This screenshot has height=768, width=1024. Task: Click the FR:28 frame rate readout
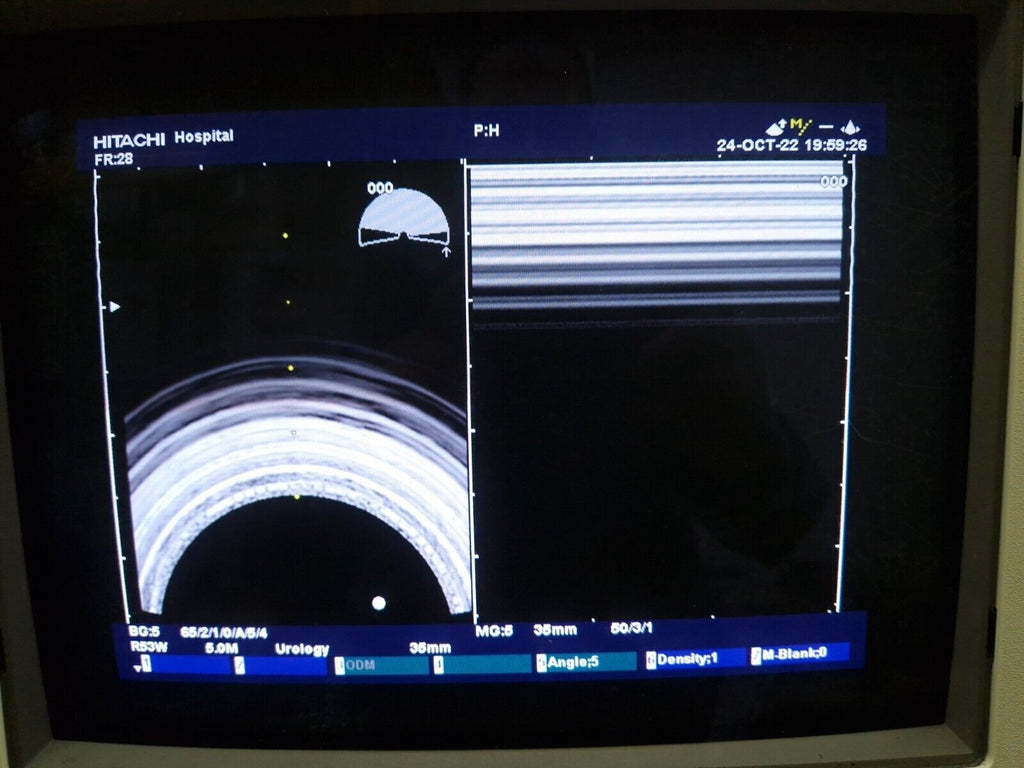(114, 159)
